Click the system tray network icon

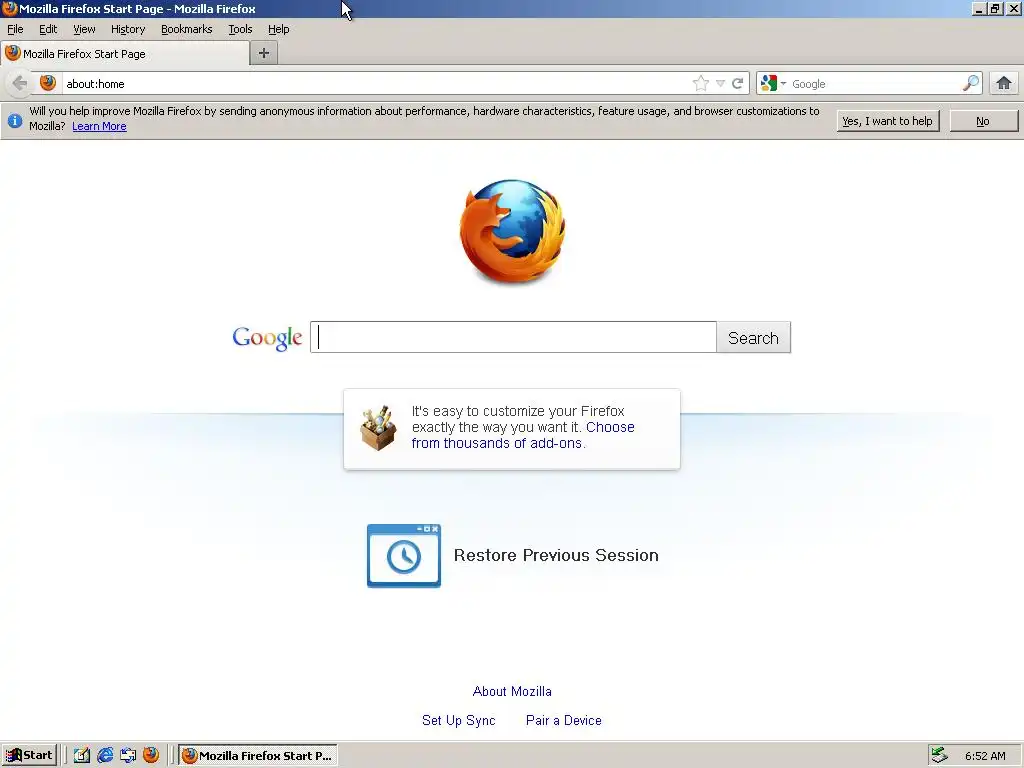pos(939,755)
